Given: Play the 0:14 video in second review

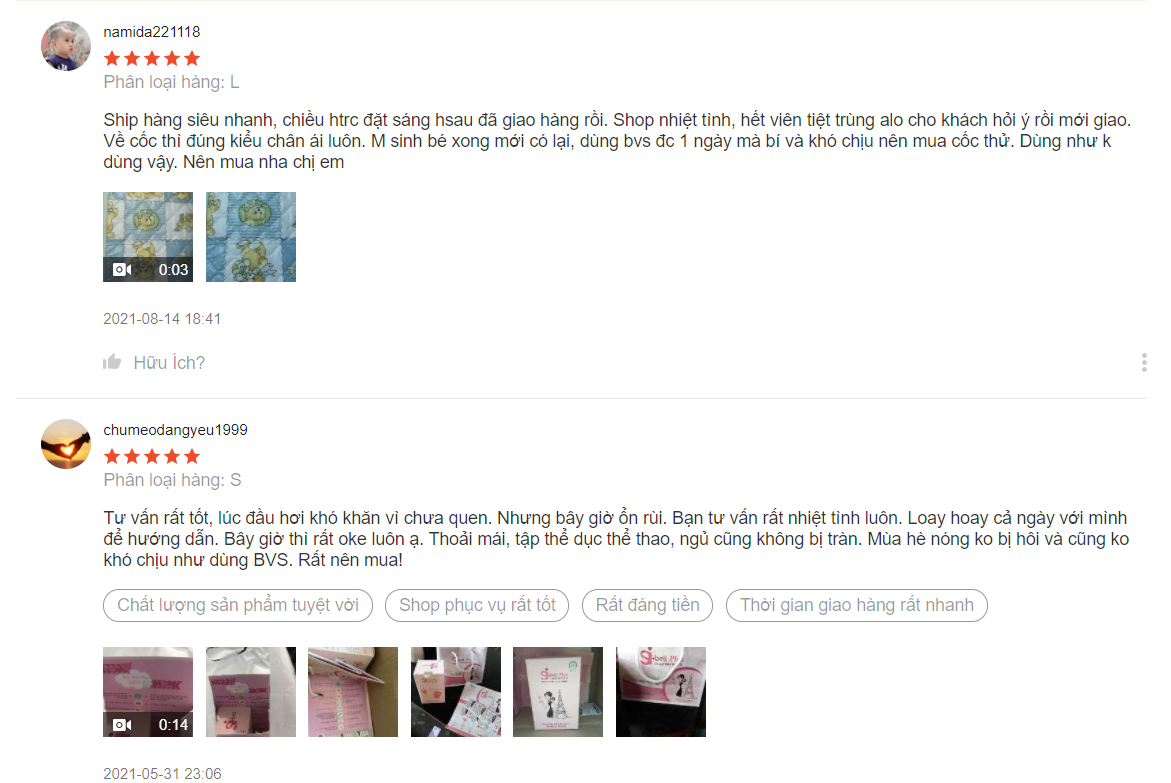Looking at the screenshot, I should tap(148, 692).
